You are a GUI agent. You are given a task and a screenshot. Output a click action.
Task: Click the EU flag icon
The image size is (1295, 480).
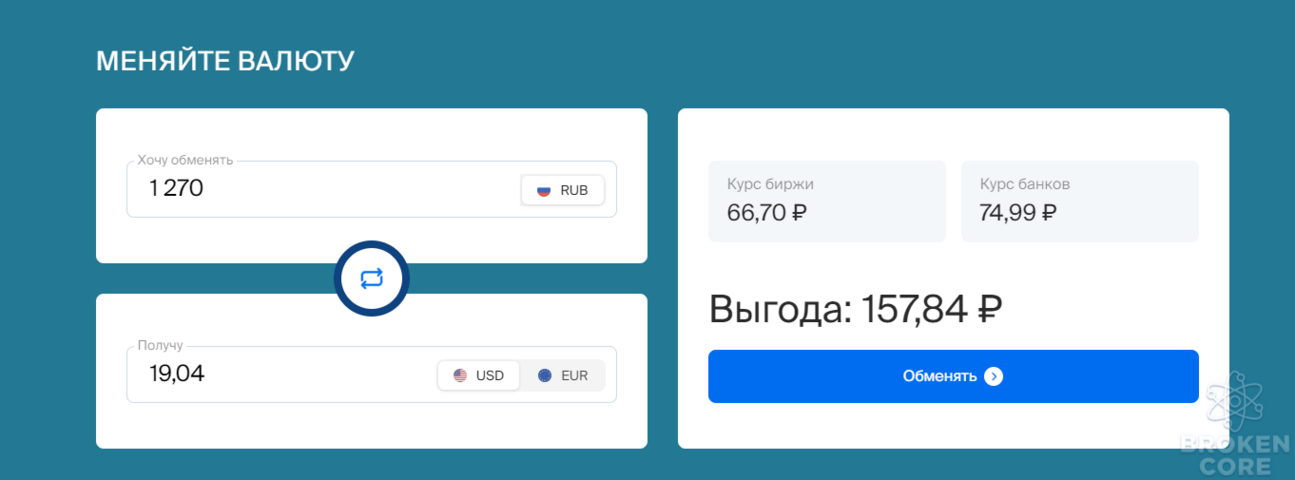(x=545, y=376)
